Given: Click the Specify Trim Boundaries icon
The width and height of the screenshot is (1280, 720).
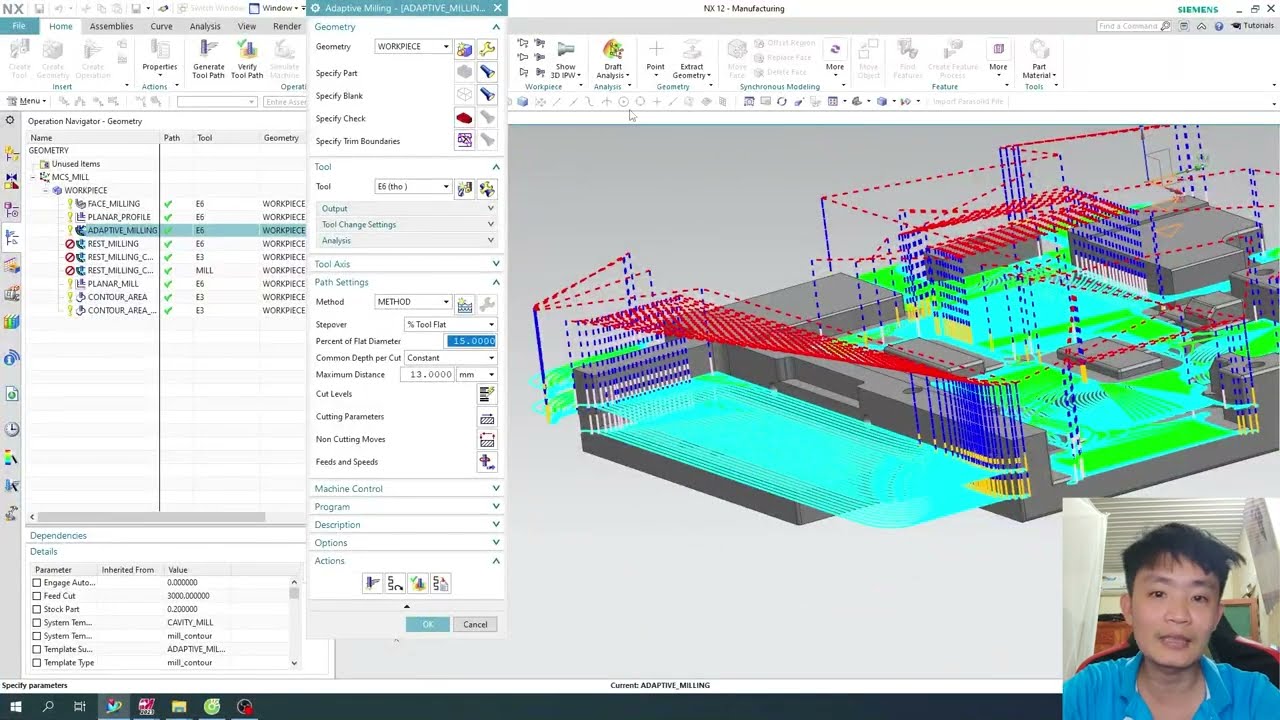Looking at the screenshot, I should coord(464,141).
